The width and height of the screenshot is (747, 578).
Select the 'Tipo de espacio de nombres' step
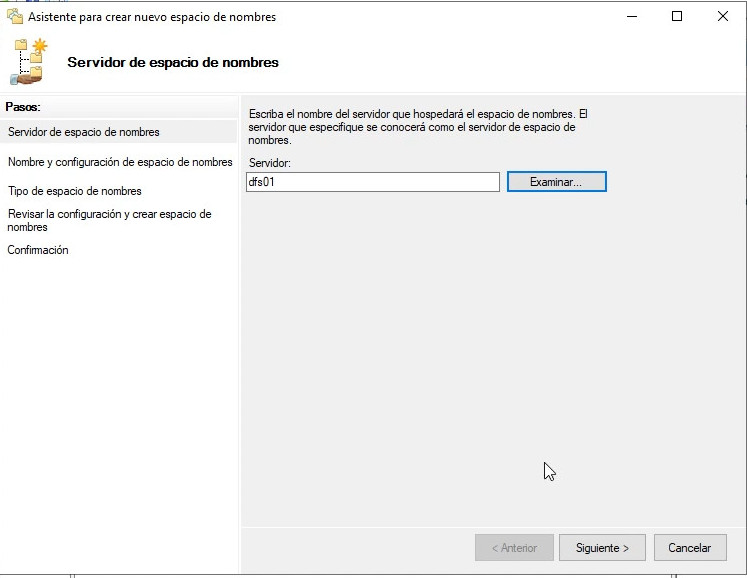[x=74, y=191]
